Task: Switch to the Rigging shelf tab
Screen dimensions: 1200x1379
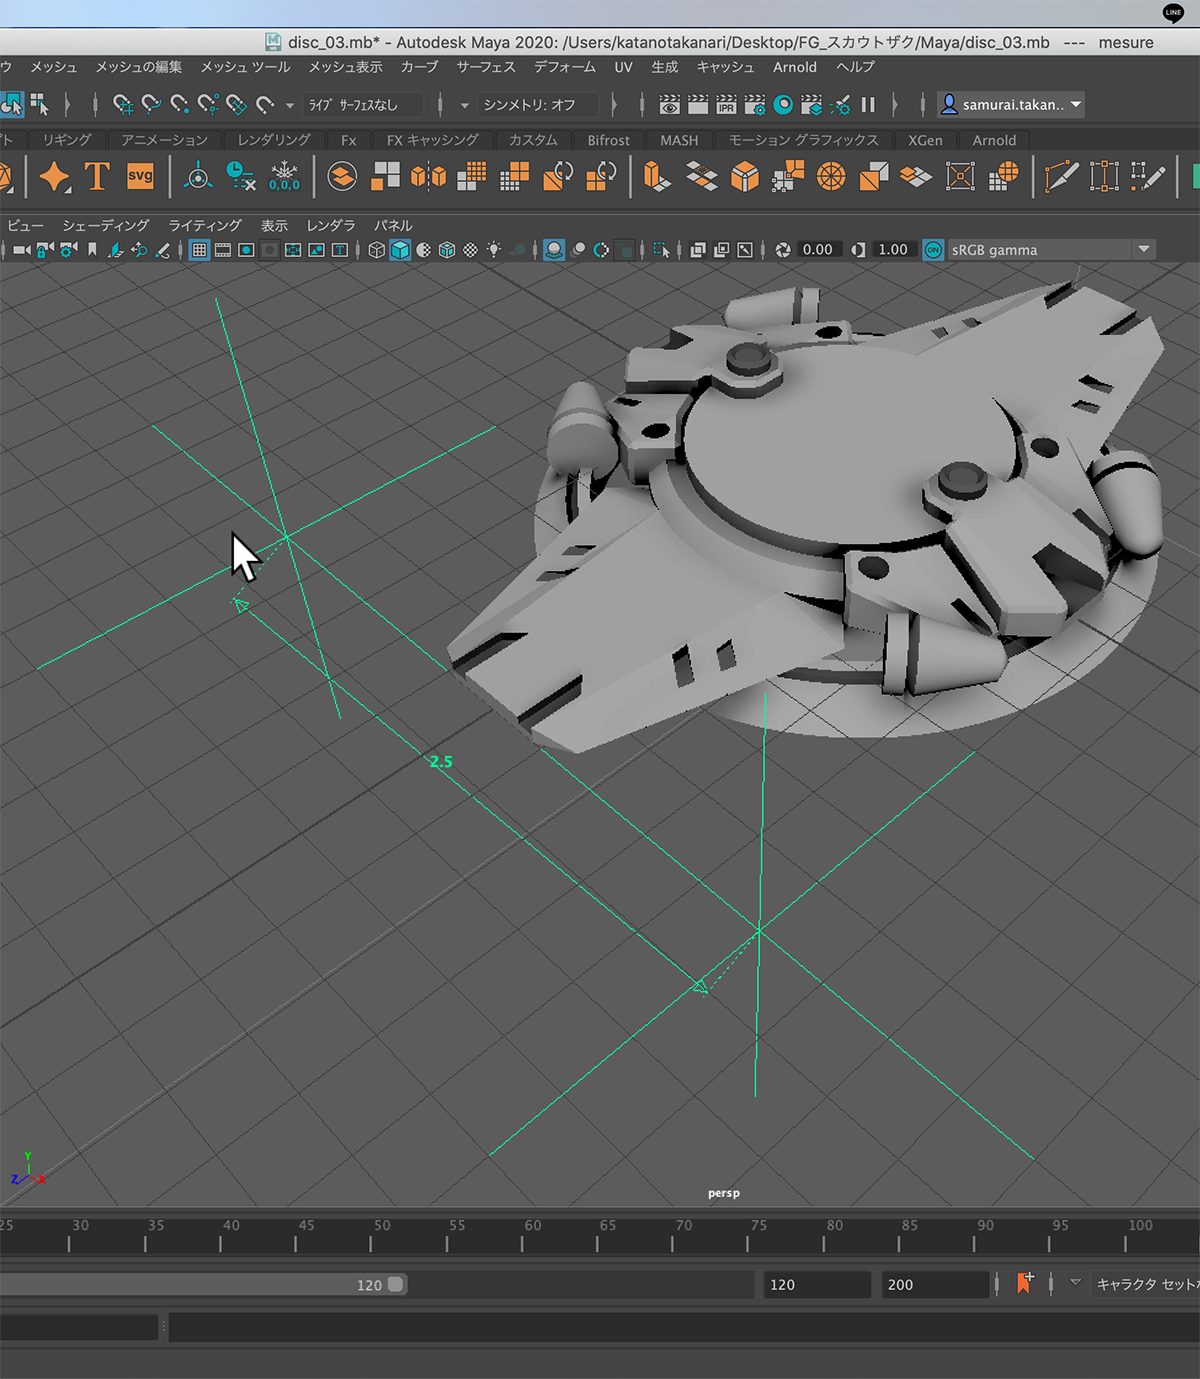Action: pyautogui.click(x=67, y=140)
